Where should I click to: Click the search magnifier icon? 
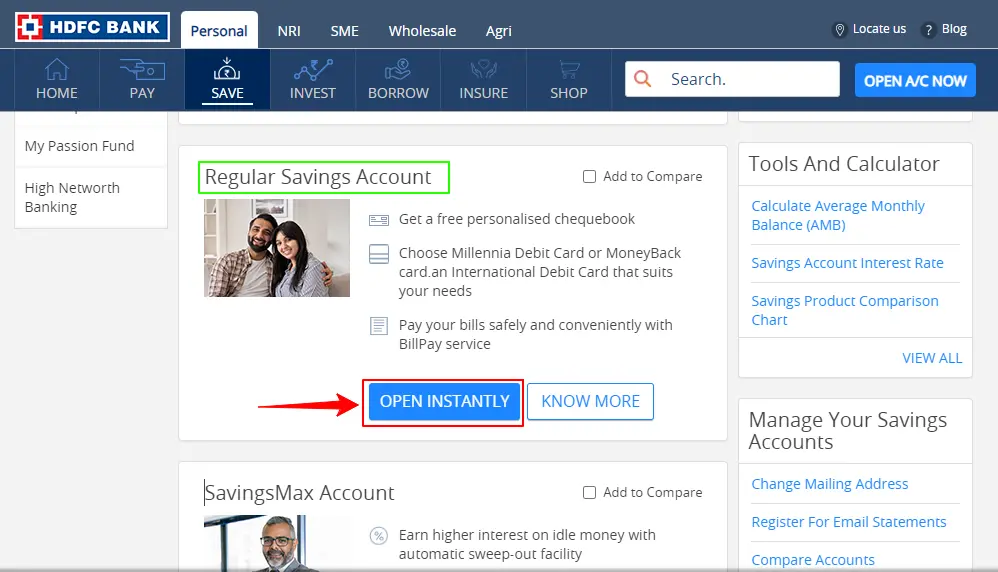pyautogui.click(x=643, y=79)
